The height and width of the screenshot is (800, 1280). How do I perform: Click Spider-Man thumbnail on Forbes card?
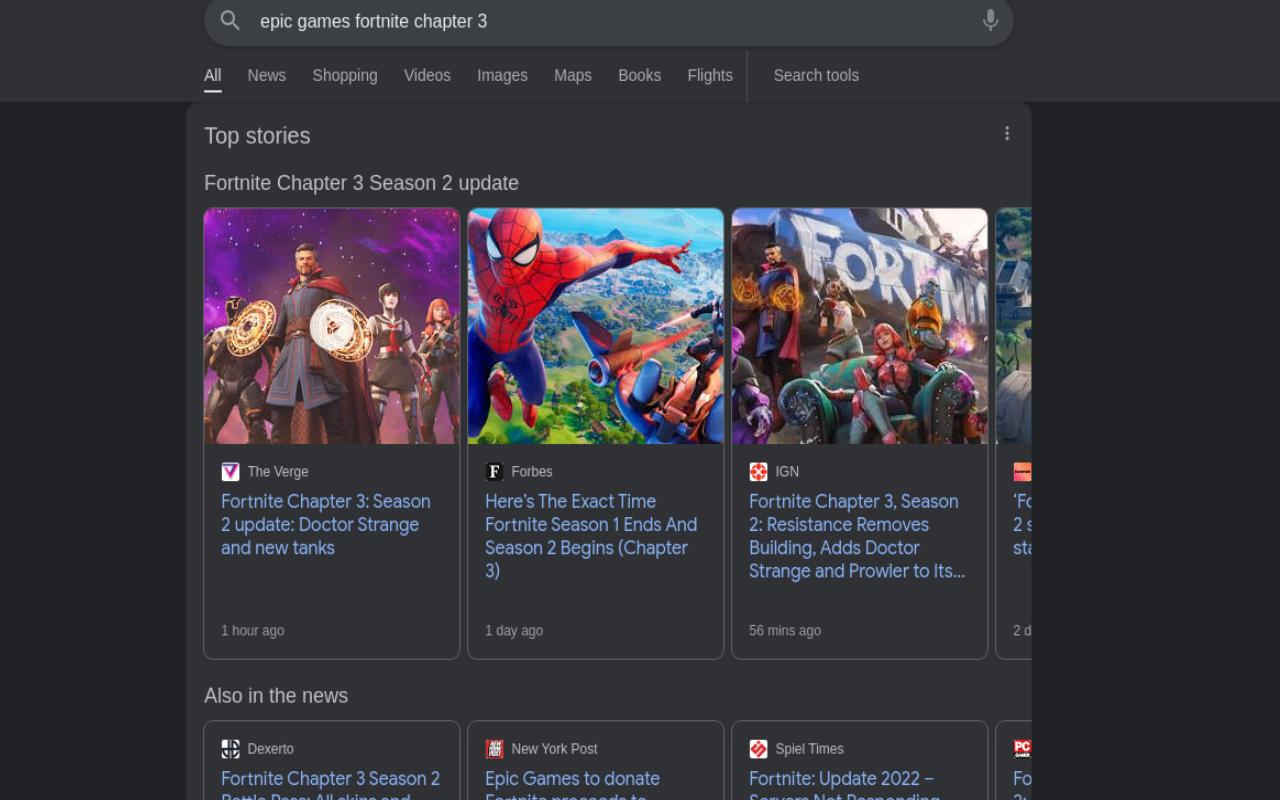(x=596, y=326)
